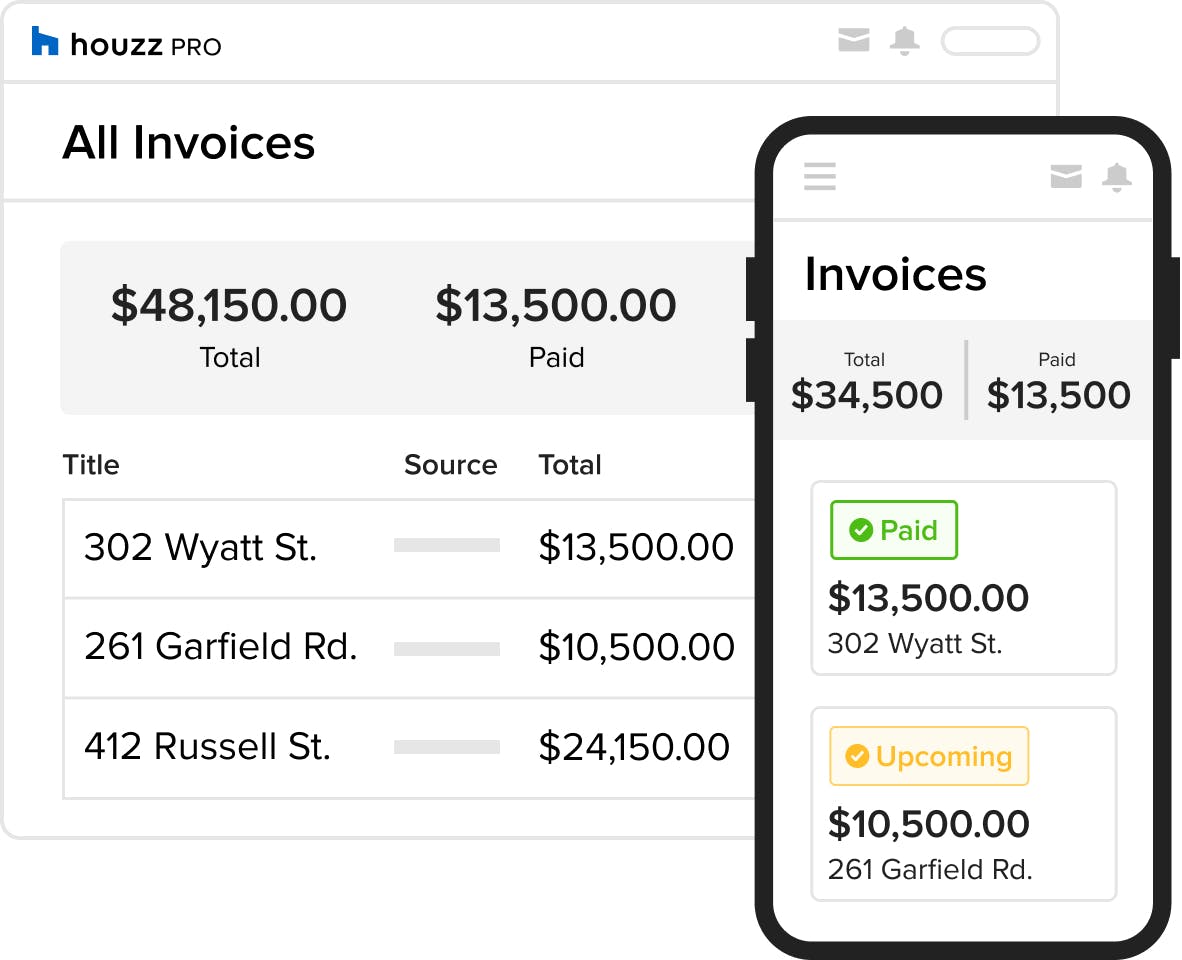1182x960 pixels.
Task: Click the Houzz Pro logo
Action: pos(126,43)
